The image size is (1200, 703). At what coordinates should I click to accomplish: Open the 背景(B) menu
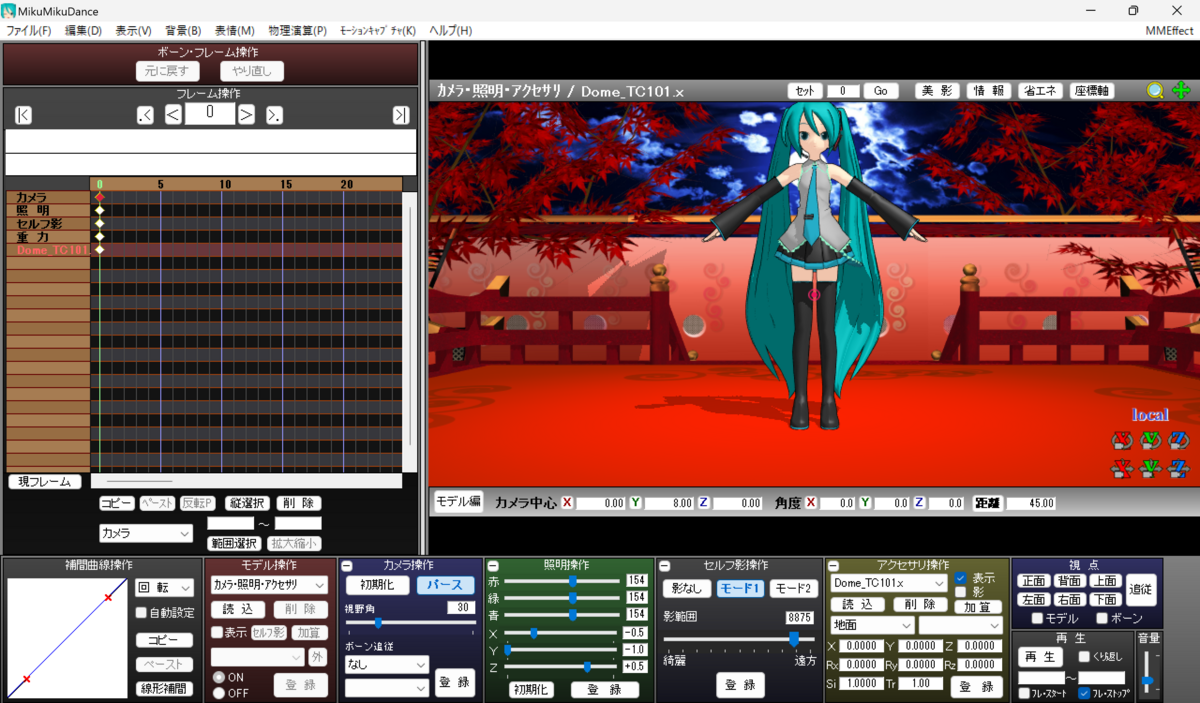tap(184, 31)
